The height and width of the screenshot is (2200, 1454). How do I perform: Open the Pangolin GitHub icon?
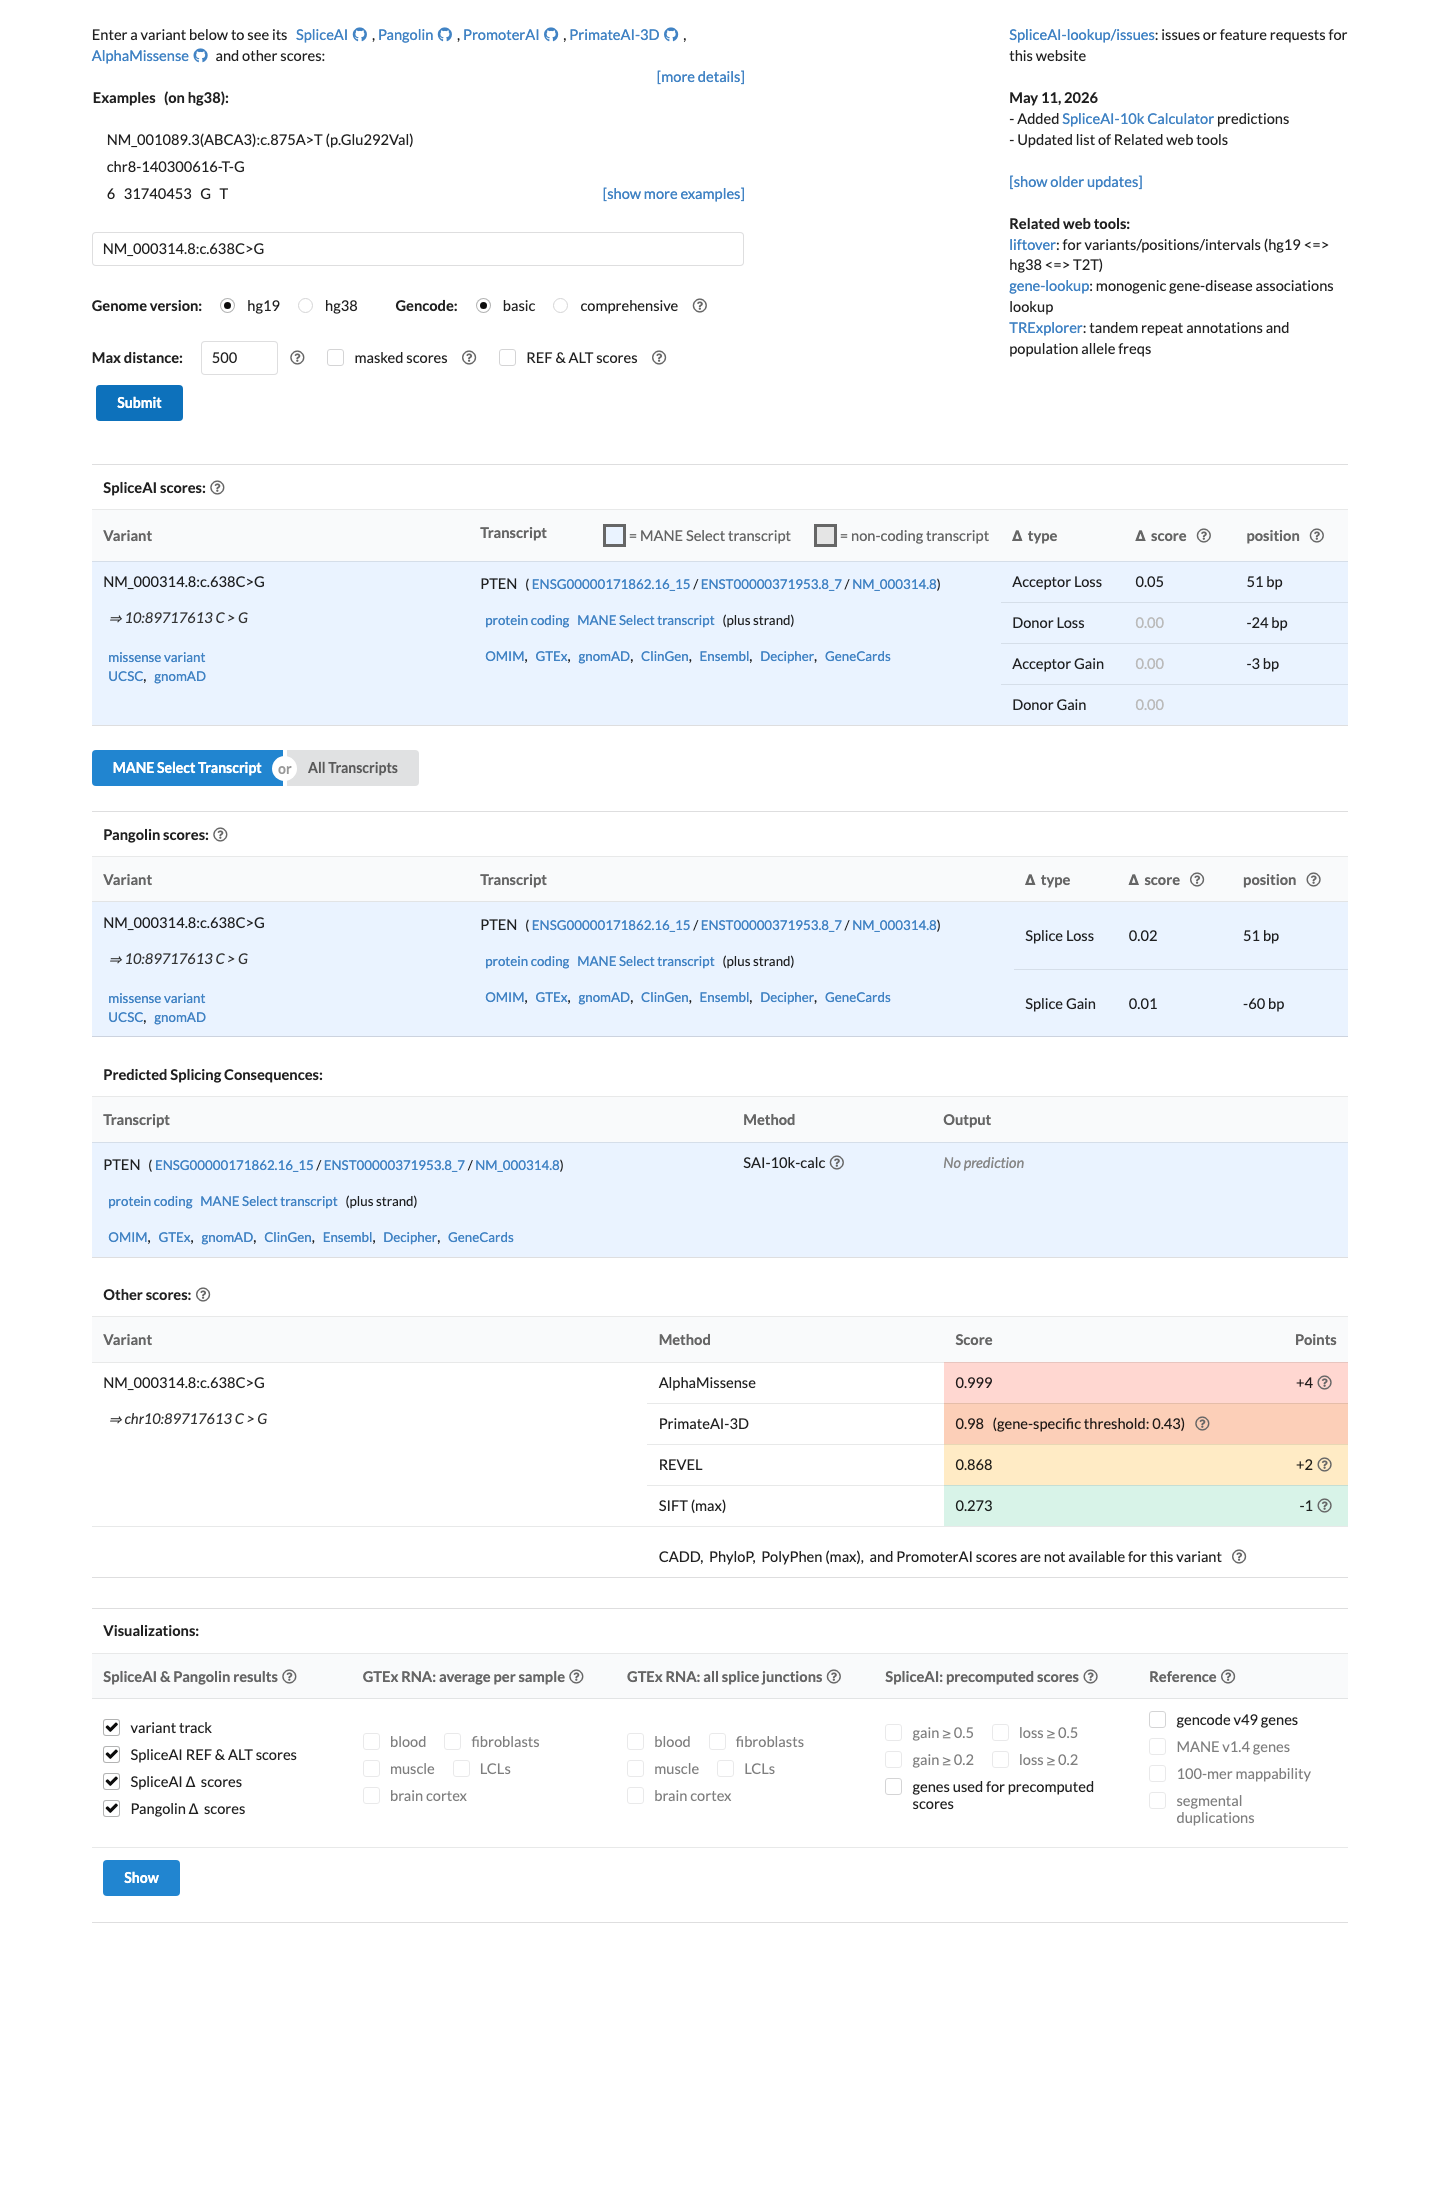coord(445,35)
